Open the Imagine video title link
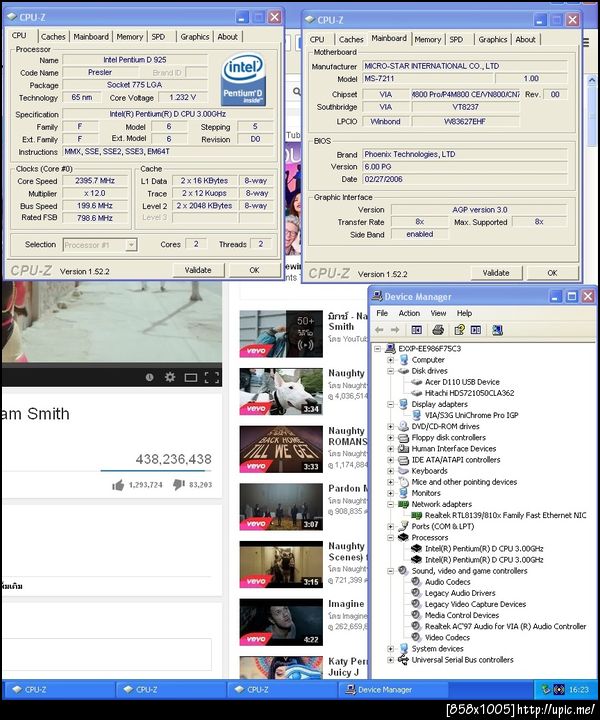 pyautogui.click(x=347, y=603)
